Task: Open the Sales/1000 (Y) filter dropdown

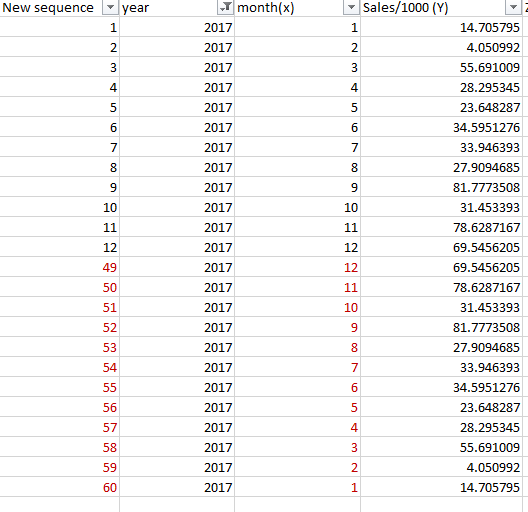Action: [x=514, y=7]
